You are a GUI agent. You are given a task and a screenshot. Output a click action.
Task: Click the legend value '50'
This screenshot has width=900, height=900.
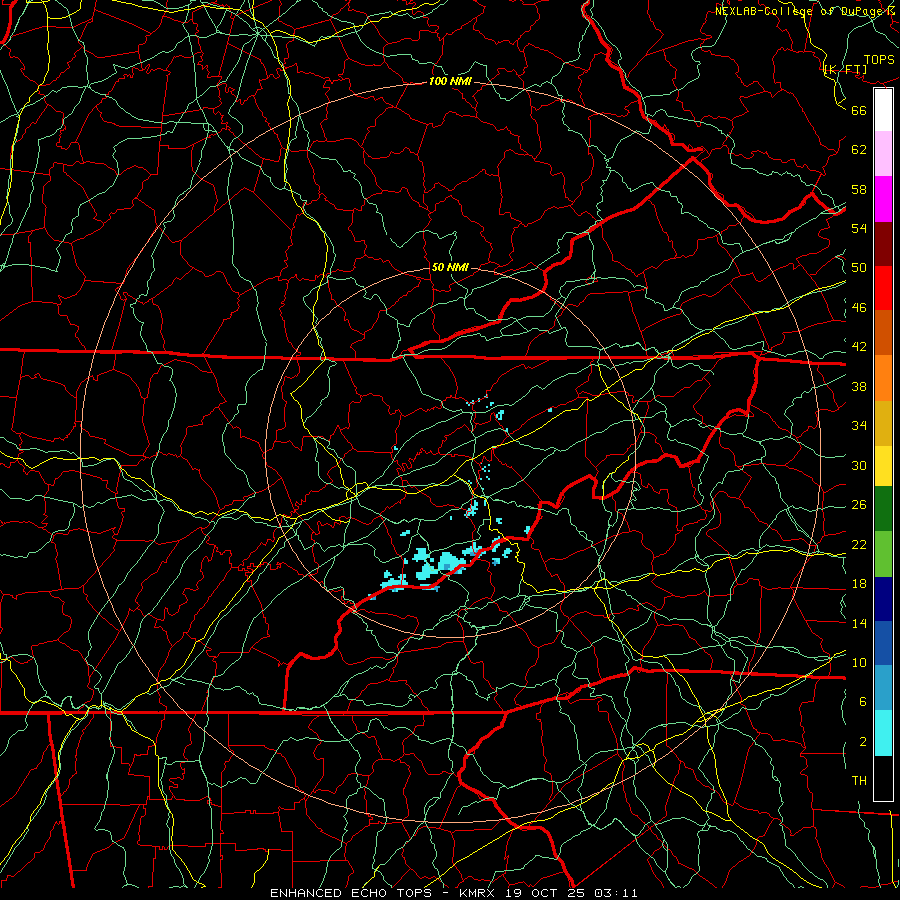[859, 268]
